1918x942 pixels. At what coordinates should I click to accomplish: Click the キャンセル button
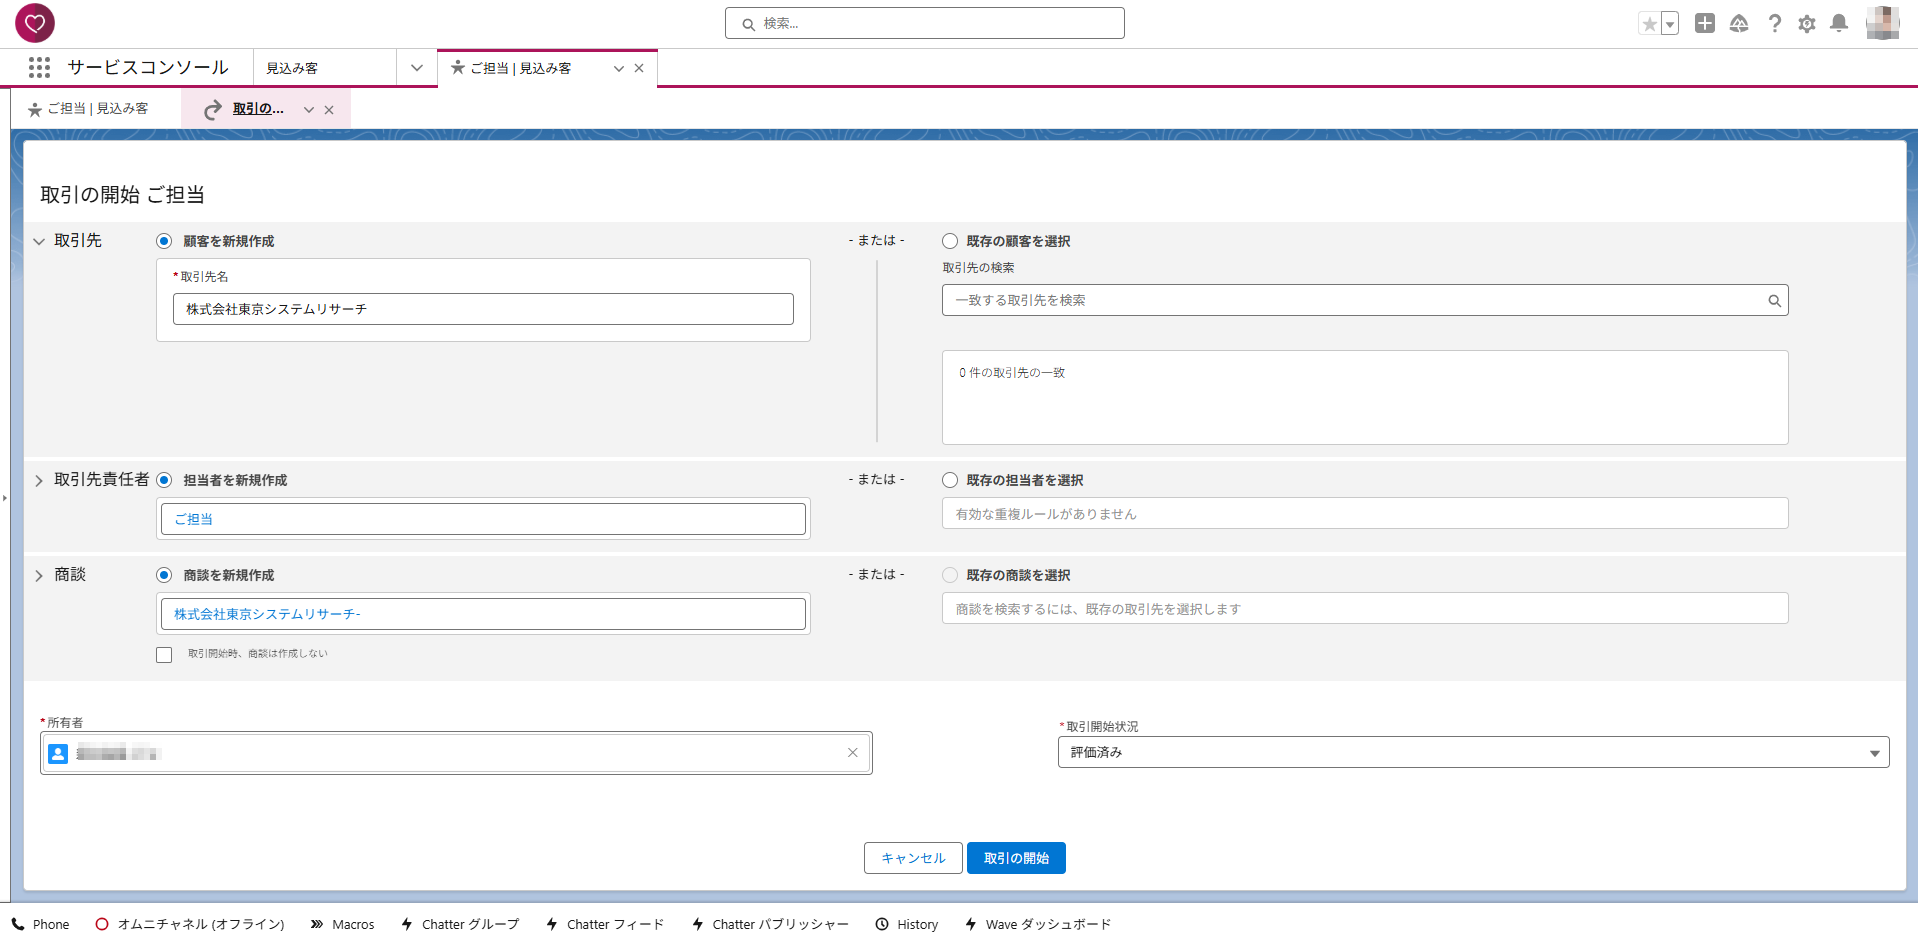(x=912, y=858)
